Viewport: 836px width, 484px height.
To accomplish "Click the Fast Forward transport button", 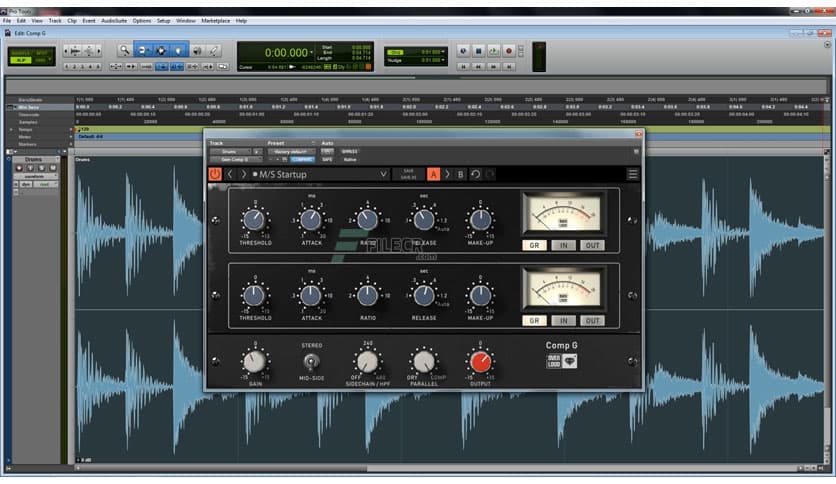I will point(494,67).
